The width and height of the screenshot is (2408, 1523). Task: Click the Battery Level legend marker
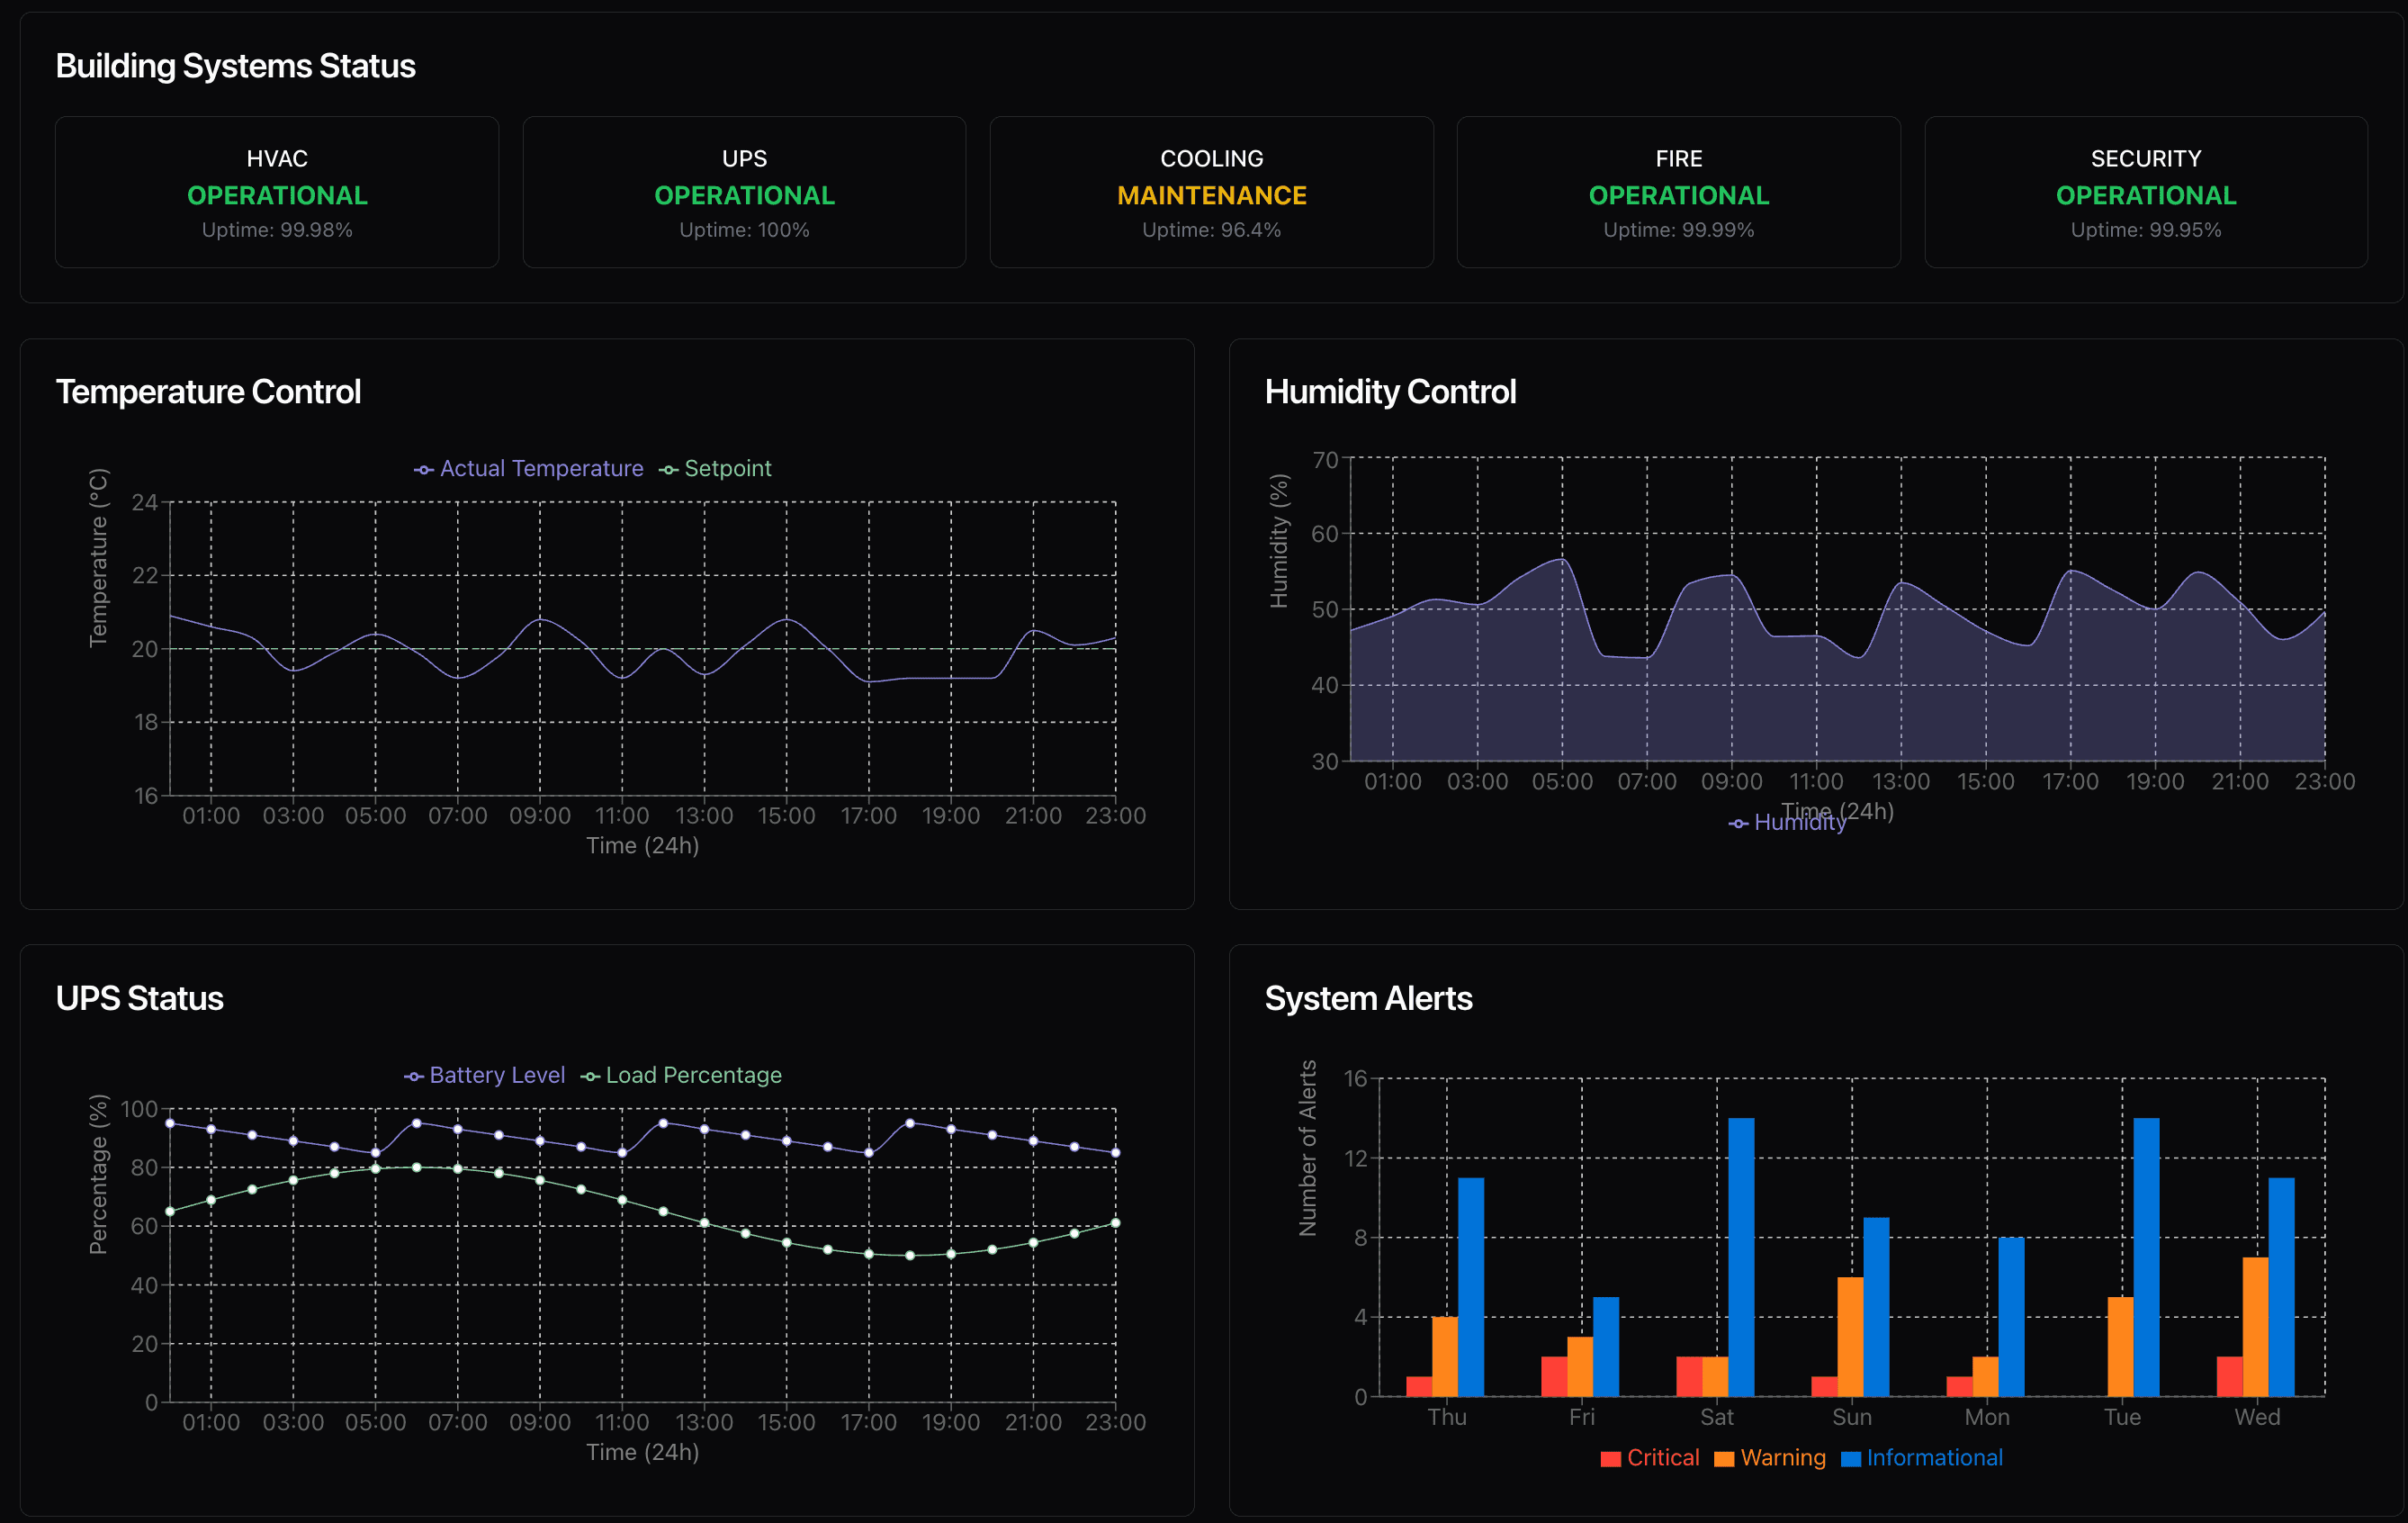coord(413,1075)
